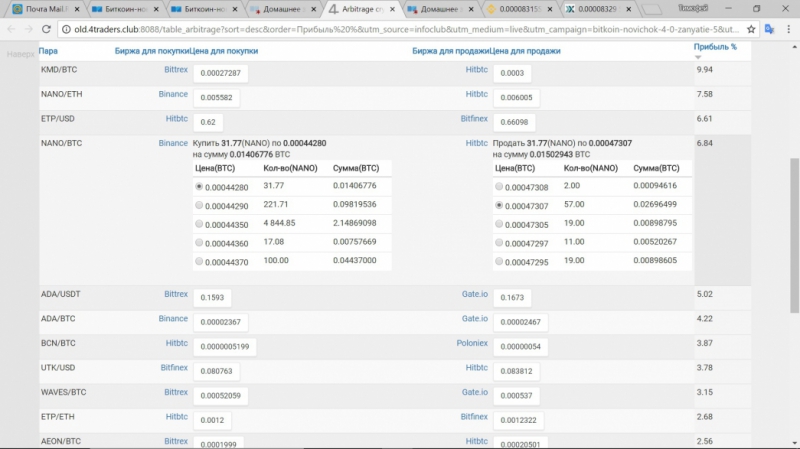
Task: Click the back navigation arrow
Action: [x=11, y=30]
